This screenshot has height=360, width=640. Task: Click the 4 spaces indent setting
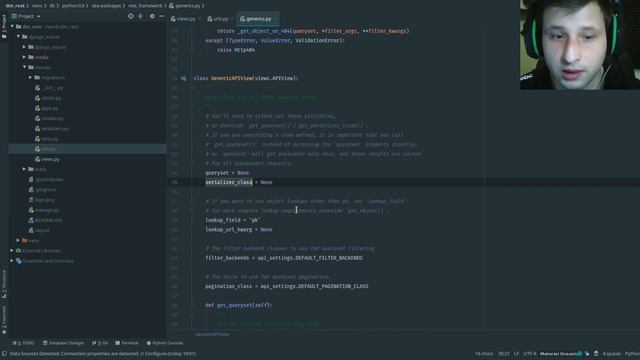[x=612, y=354]
